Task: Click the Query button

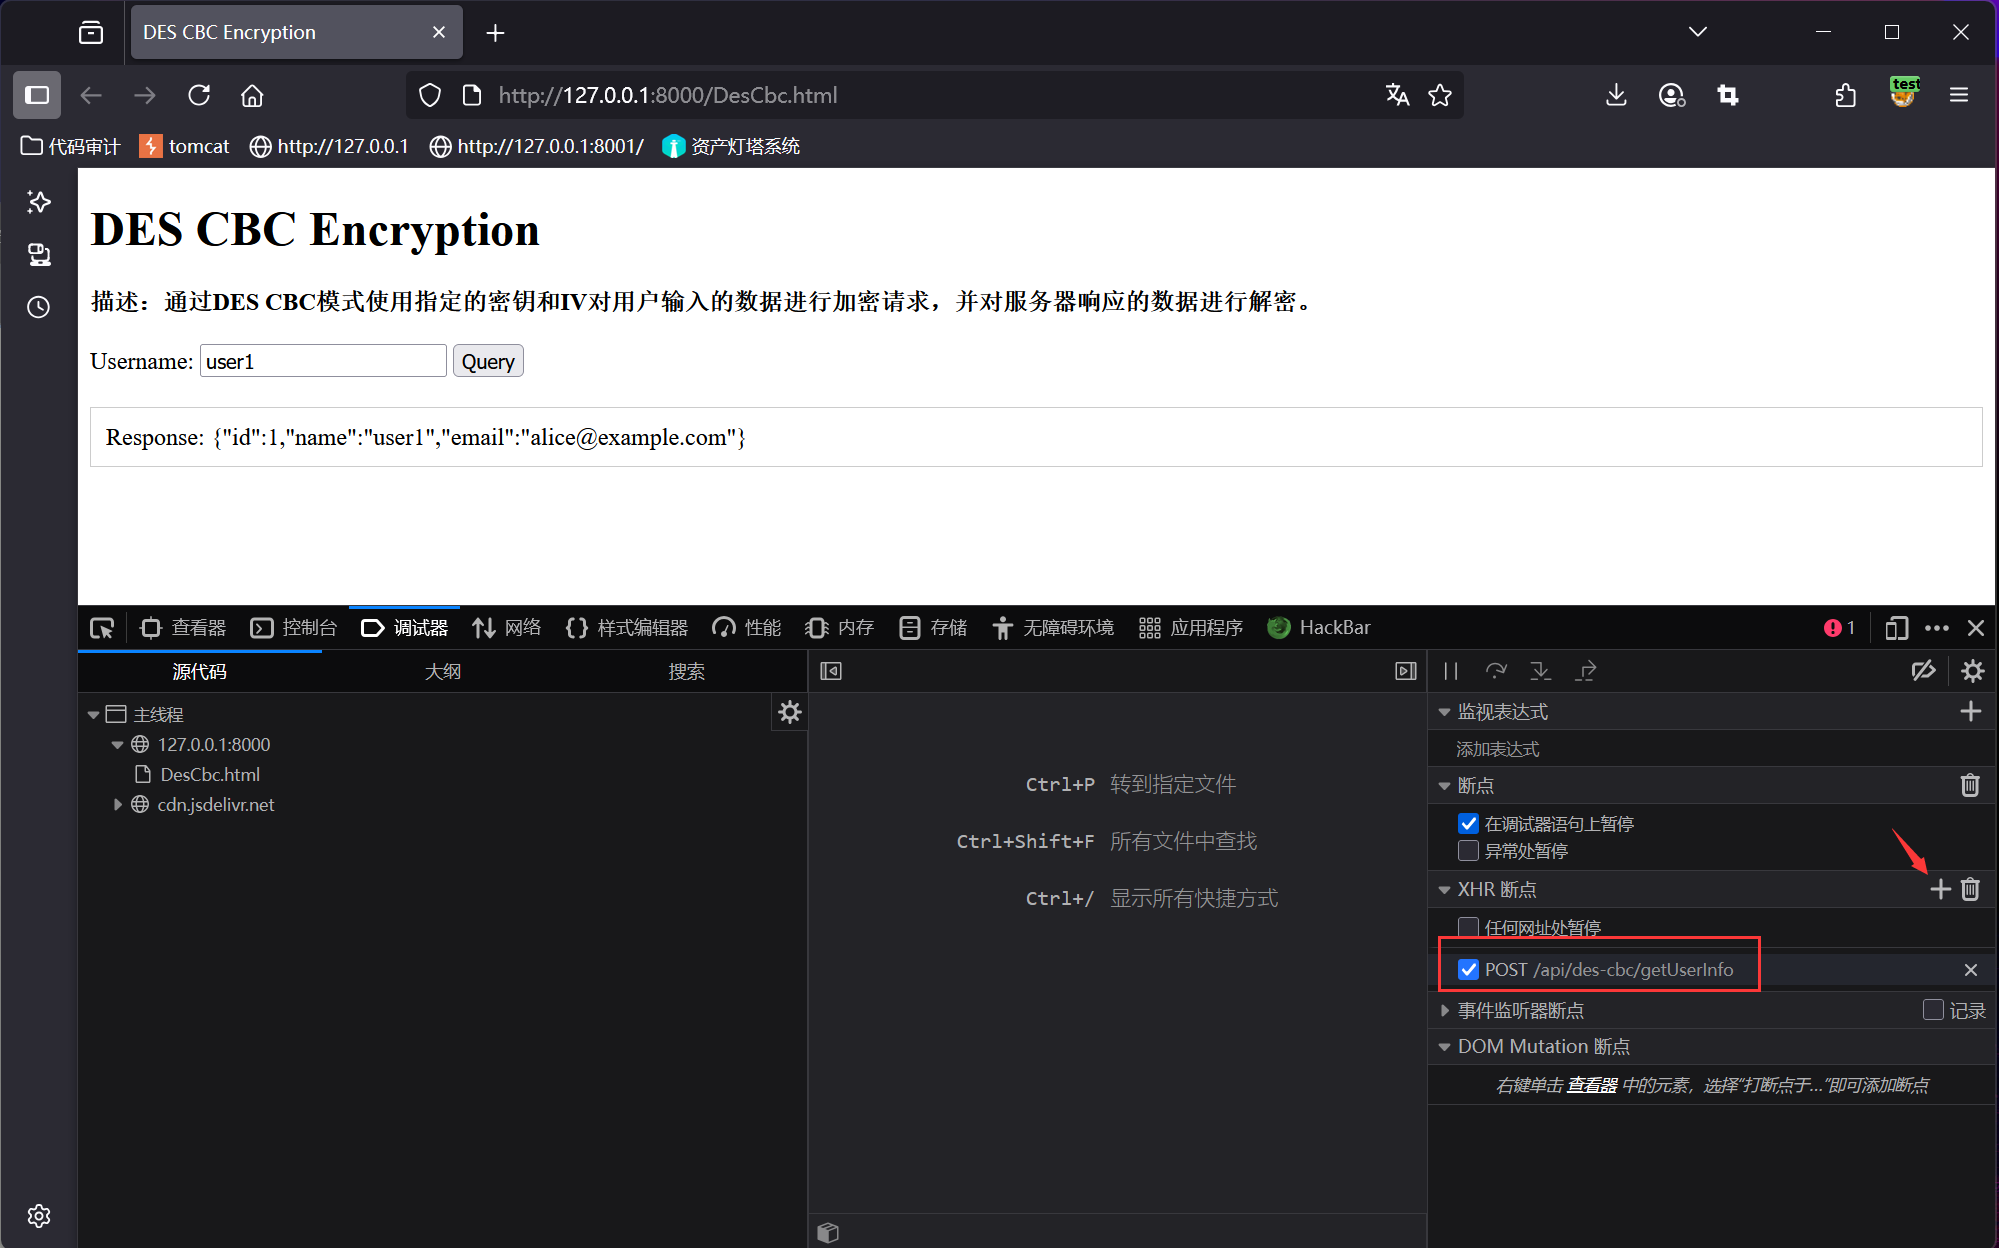Action: coord(488,362)
